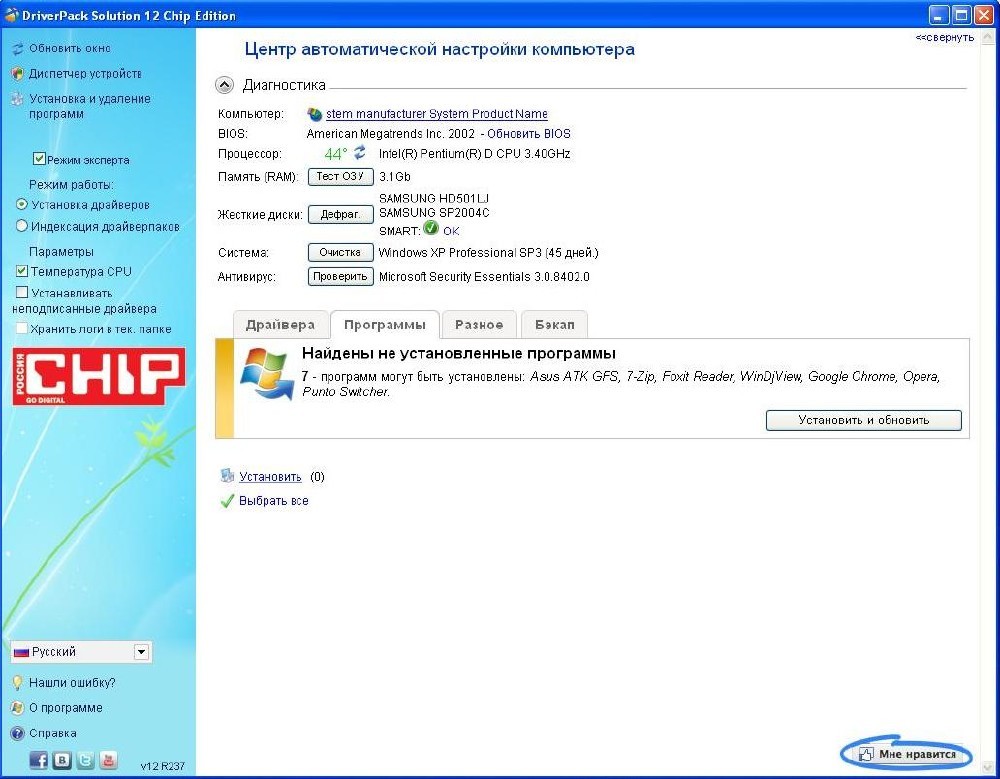Click the install icon left of Установить
This screenshot has width=1000, height=779.
[x=226, y=475]
